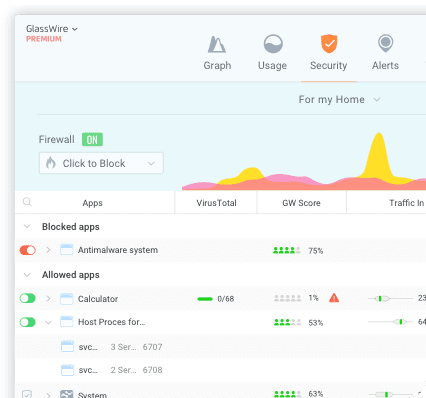Screen dimensions: 426x398
Task: Click the System row traffic slider
Action: [390, 394]
